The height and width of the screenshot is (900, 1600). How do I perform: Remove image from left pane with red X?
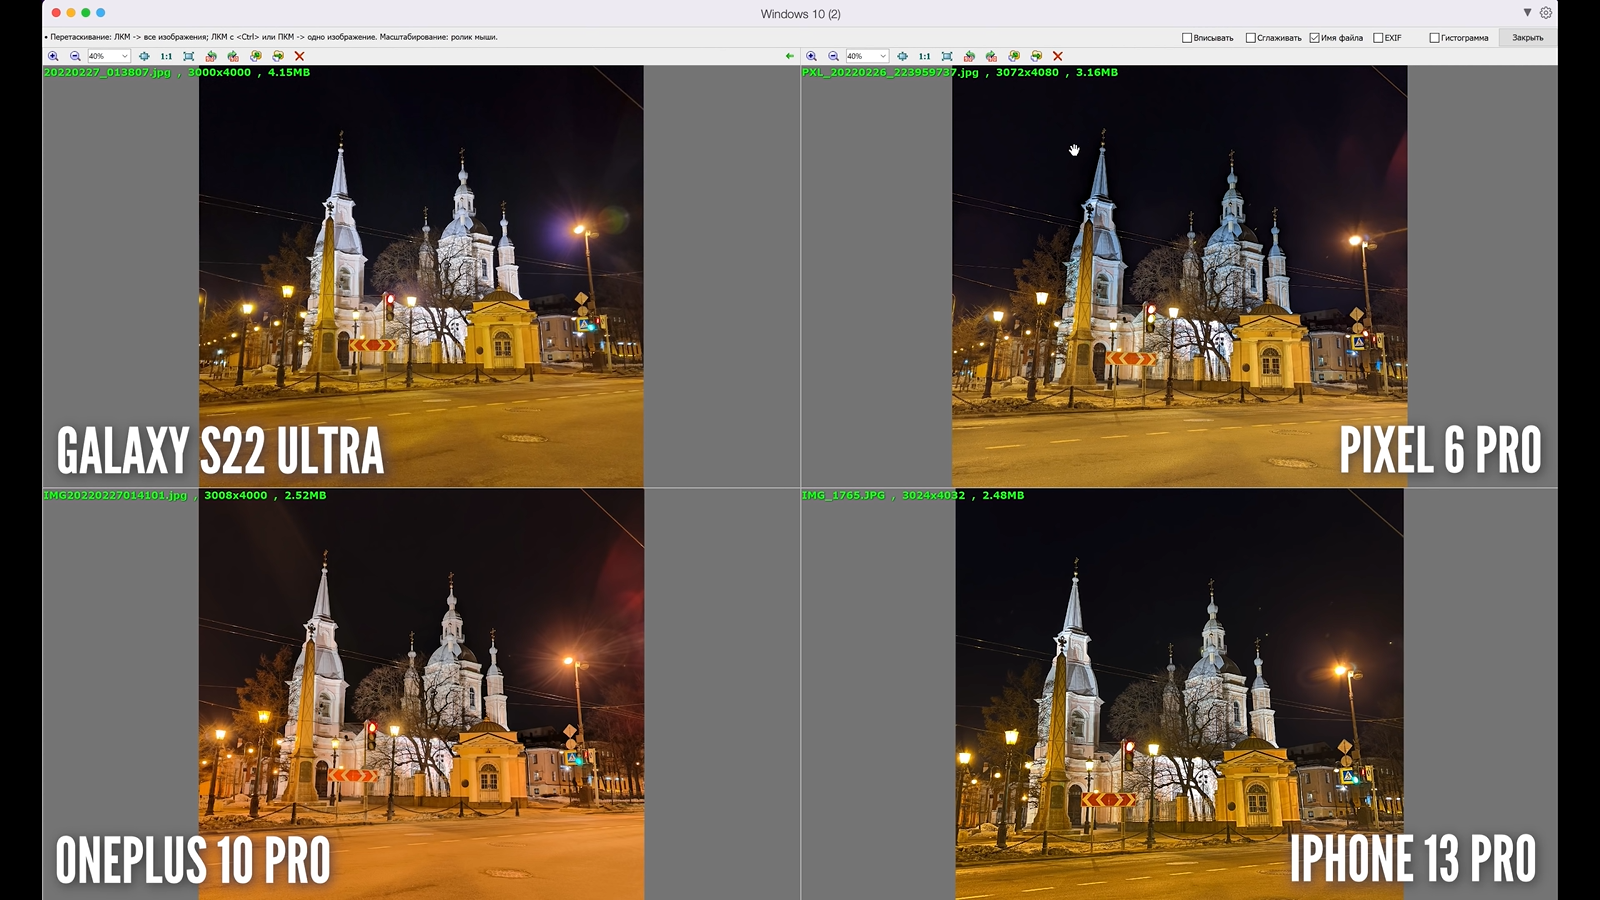tap(299, 56)
